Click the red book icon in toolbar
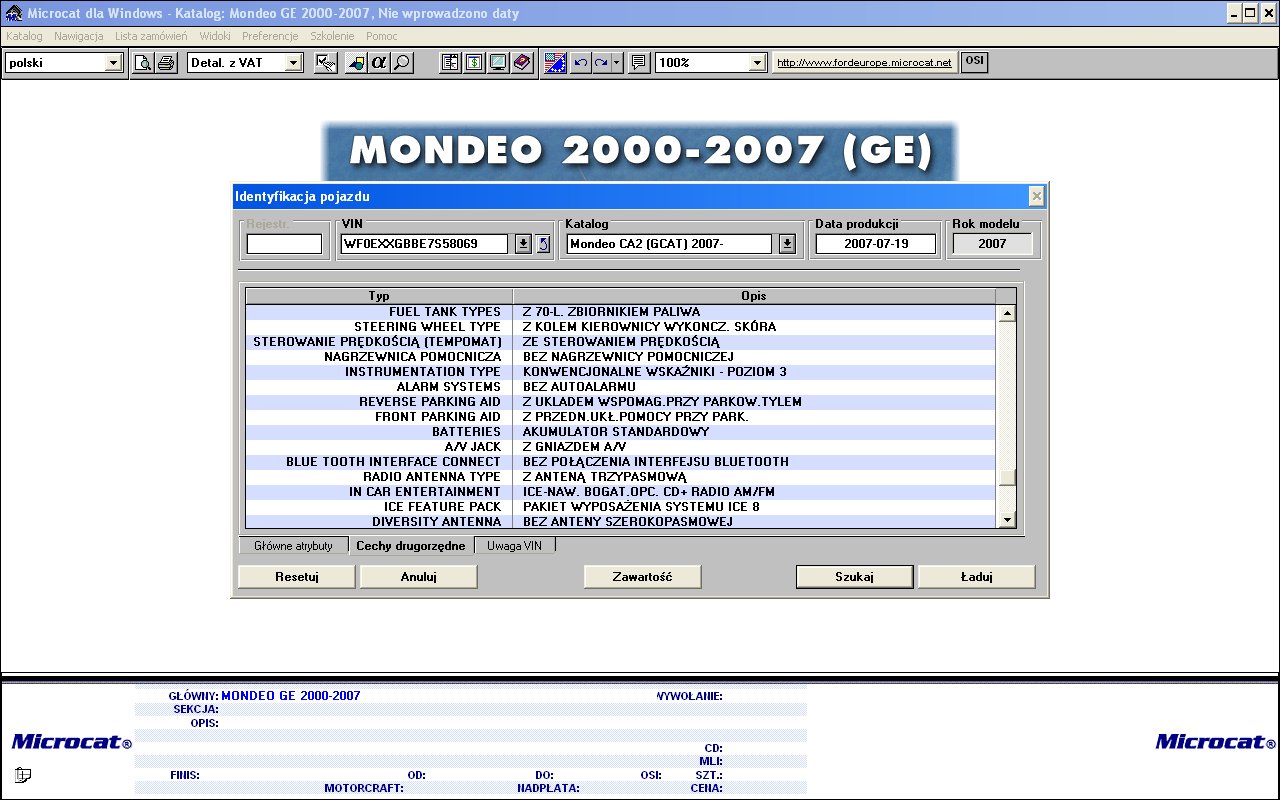Image resolution: width=1280 pixels, height=800 pixels. [x=522, y=63]
